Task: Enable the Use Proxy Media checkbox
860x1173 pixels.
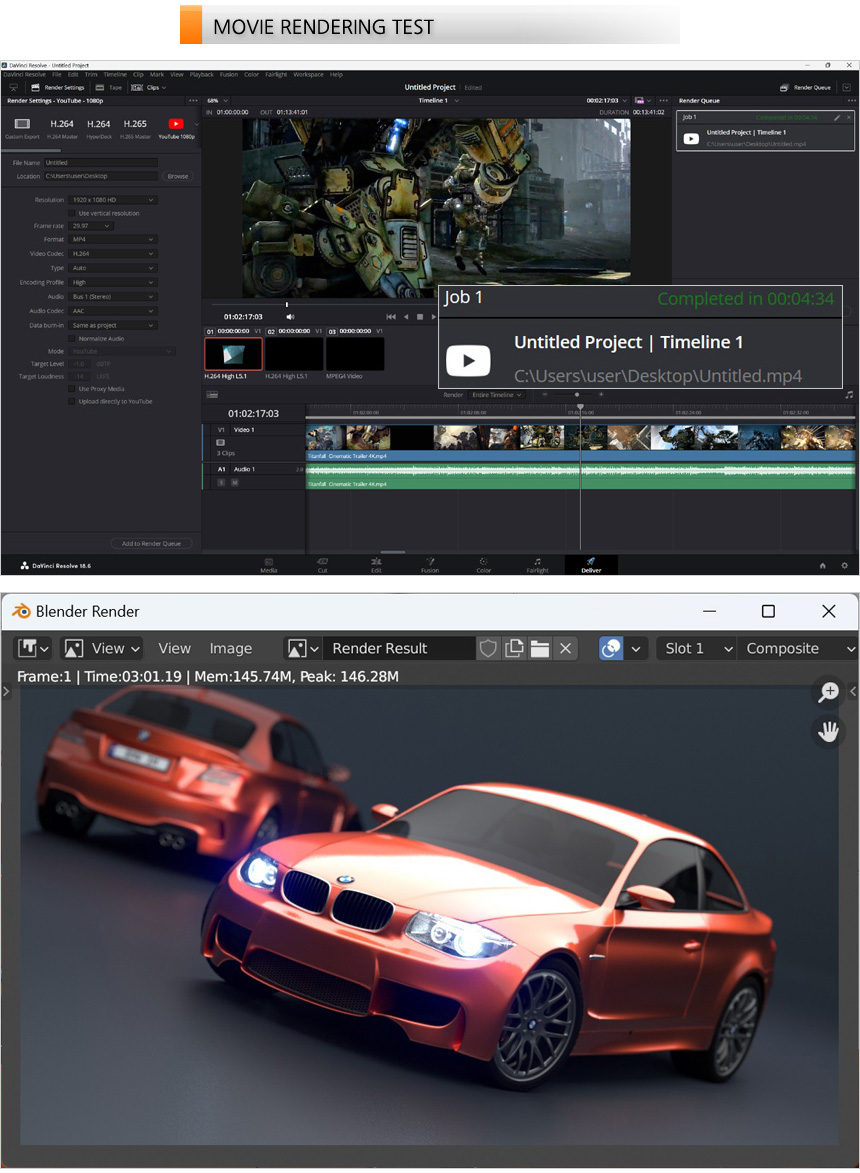Action: (x=73, y=389)
